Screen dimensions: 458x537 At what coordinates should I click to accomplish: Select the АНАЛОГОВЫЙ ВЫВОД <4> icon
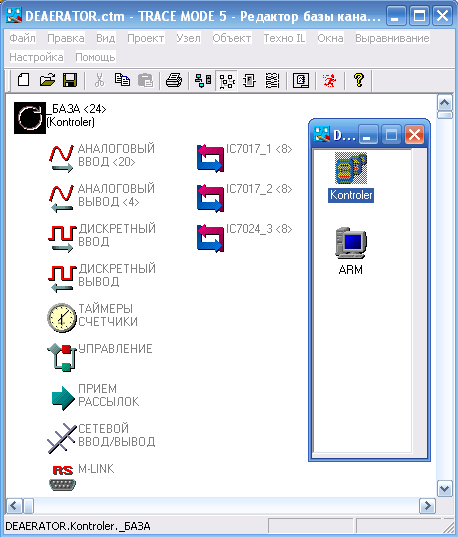[x=61, y=198]
